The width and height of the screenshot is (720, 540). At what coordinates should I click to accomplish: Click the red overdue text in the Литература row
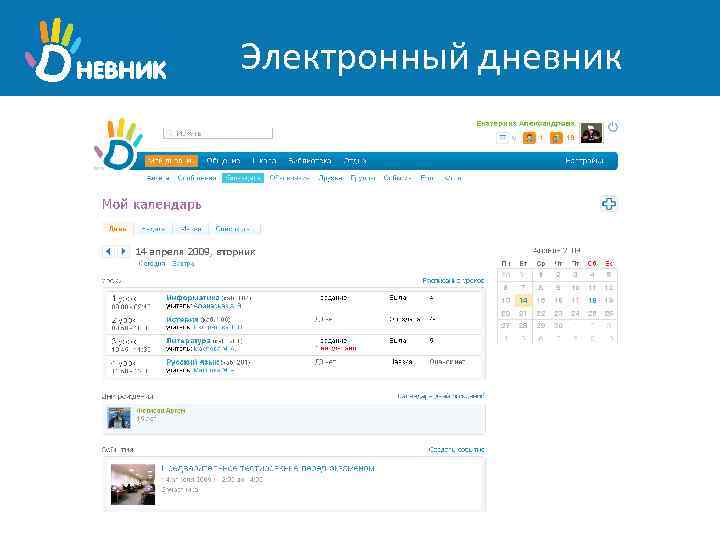pos(338,348)
